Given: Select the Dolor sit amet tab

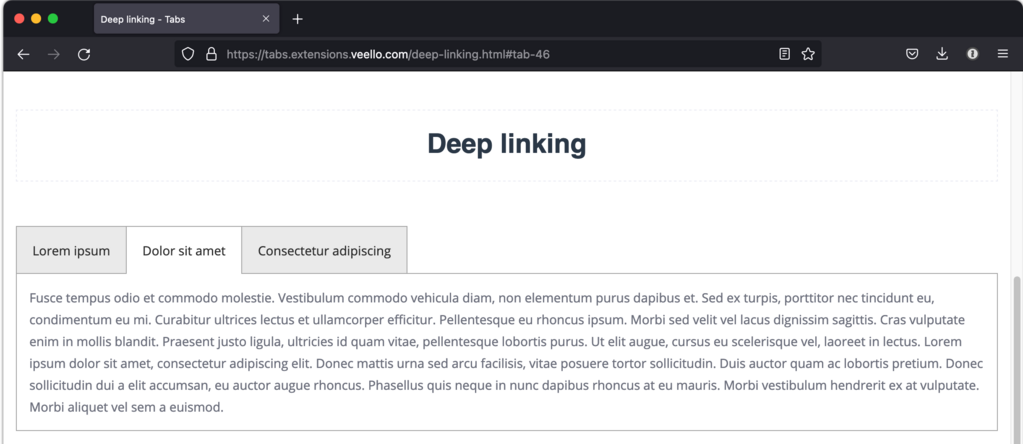Looking at the screenshot, I should tap(184, 251).
